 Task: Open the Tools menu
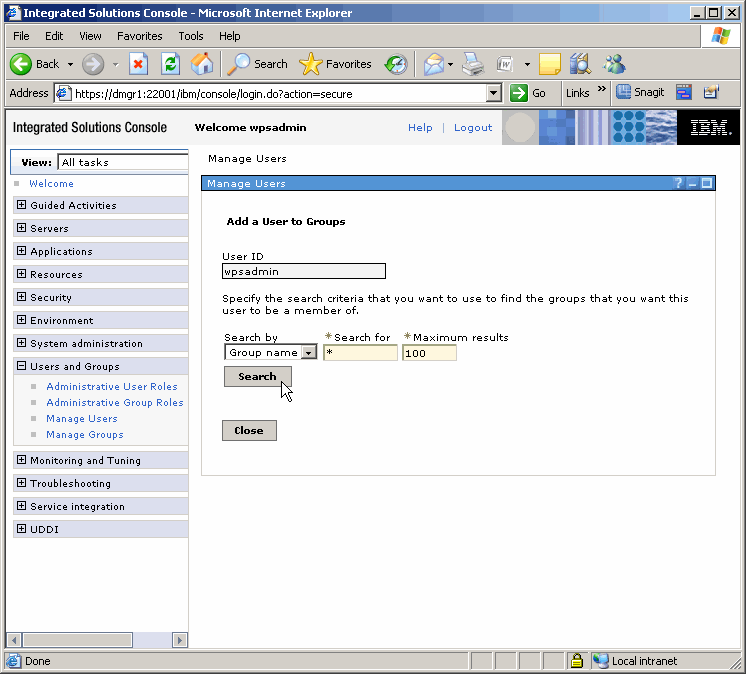pyautogui.click(x=190, y=36)
